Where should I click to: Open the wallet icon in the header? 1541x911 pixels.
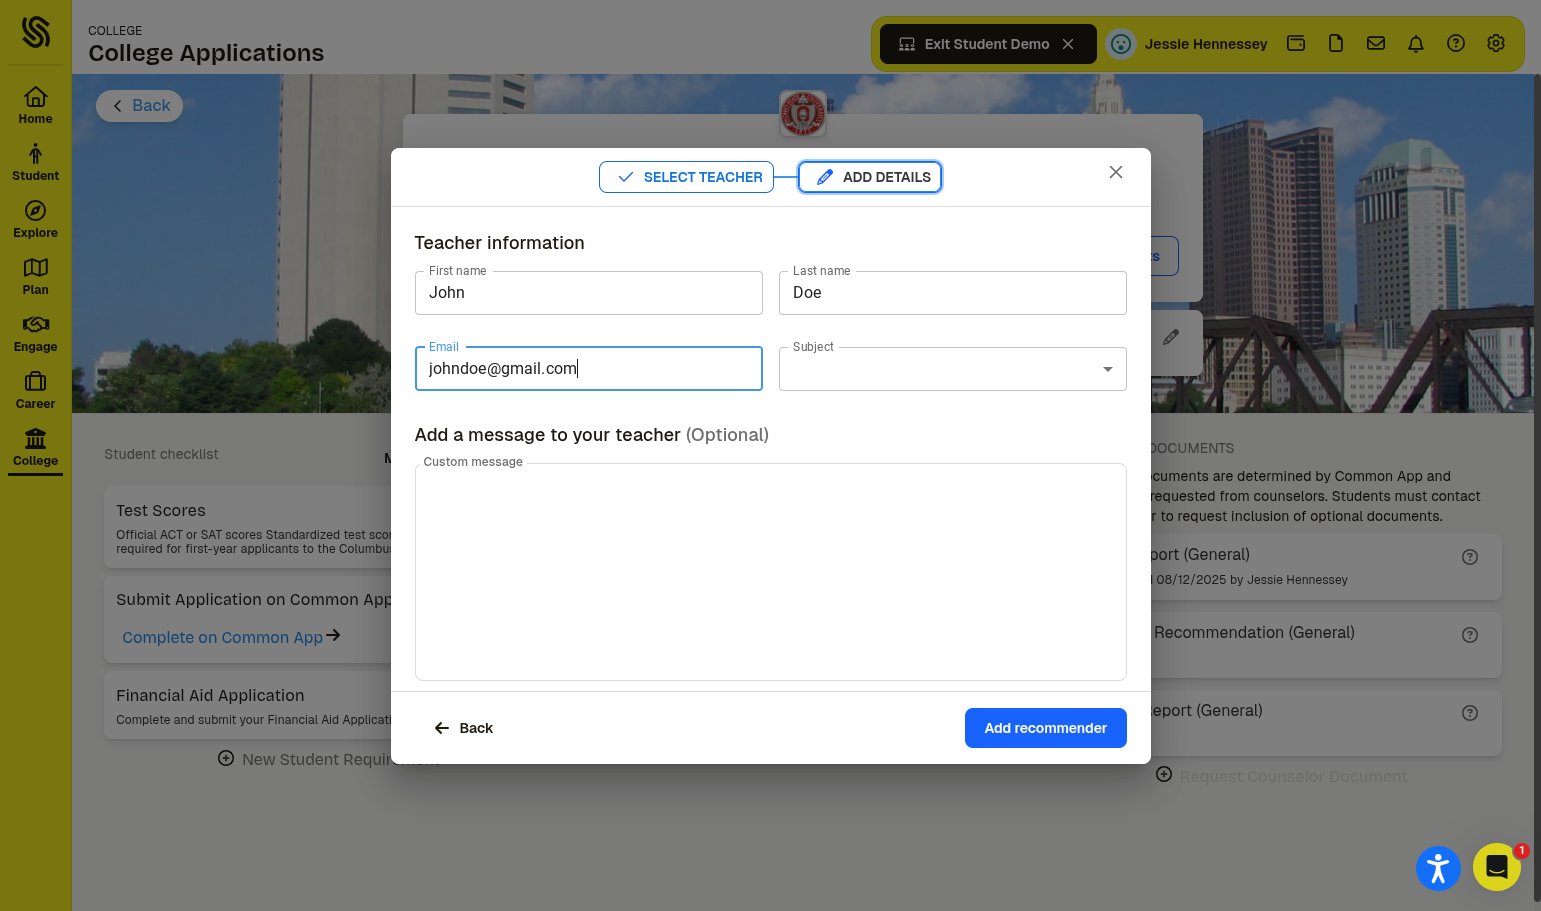pyautogui.click(x=1296, y=43)
